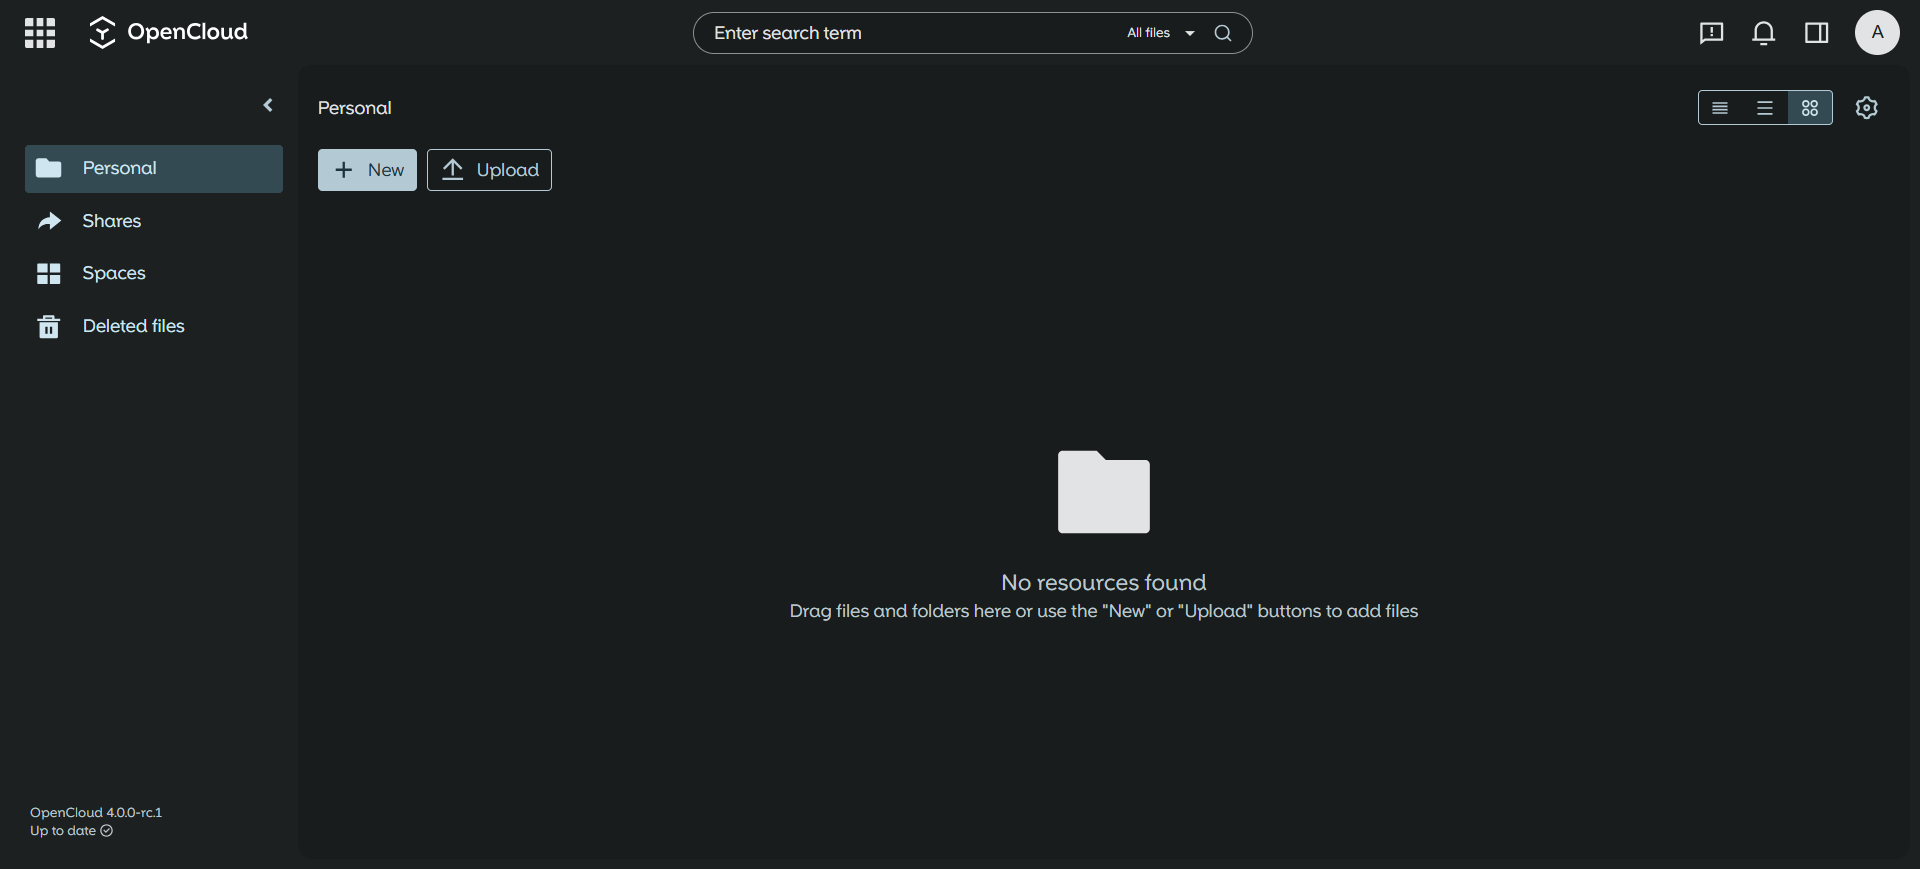The height and width of the screenshot is (869, 1920).
Task: Select the tiles grid view
Action: click(1810, 108)
